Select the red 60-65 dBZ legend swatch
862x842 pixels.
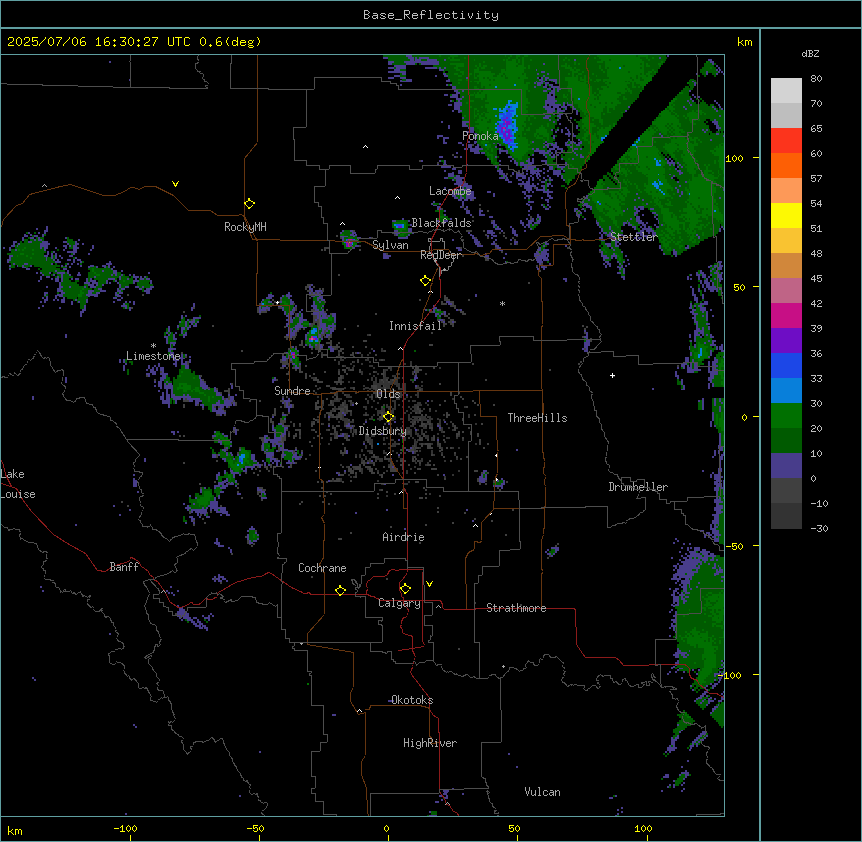pos(786,141)
